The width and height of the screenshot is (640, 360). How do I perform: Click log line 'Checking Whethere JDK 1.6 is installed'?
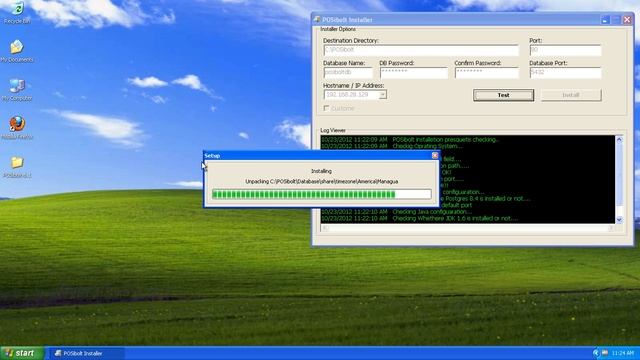point(420,218)
